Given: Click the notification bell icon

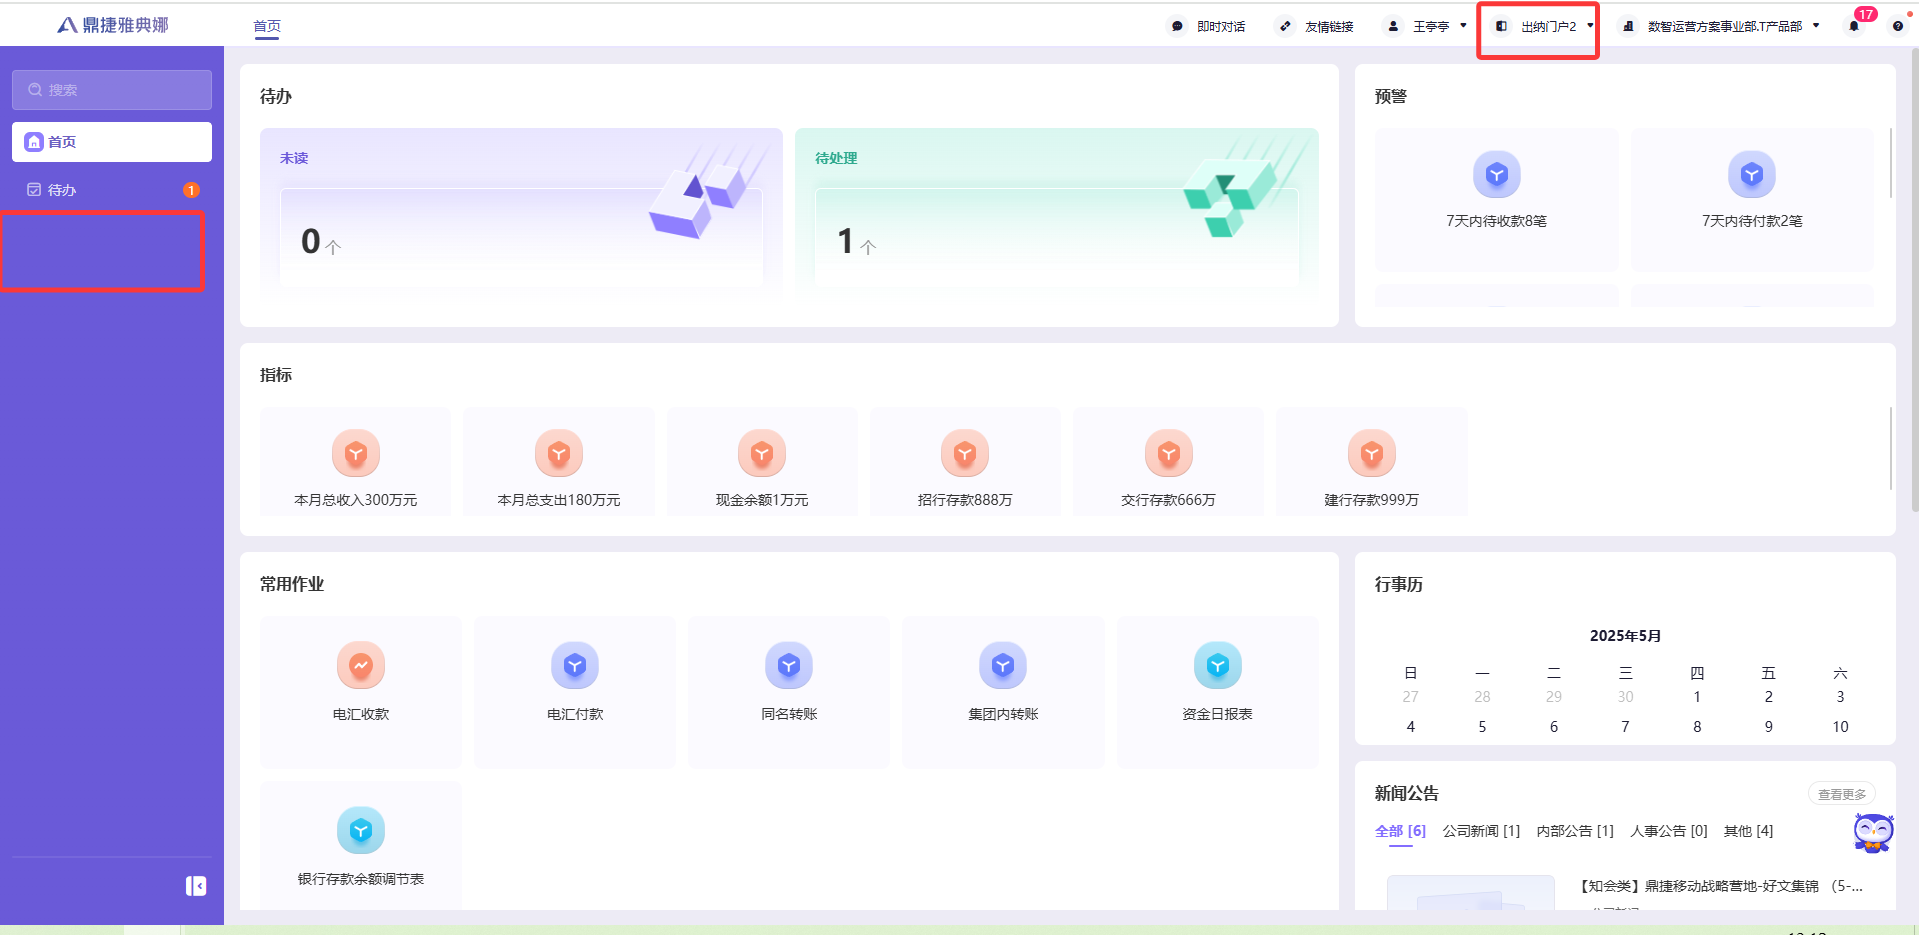Looking at the screenshot, I should (1853, 26).
